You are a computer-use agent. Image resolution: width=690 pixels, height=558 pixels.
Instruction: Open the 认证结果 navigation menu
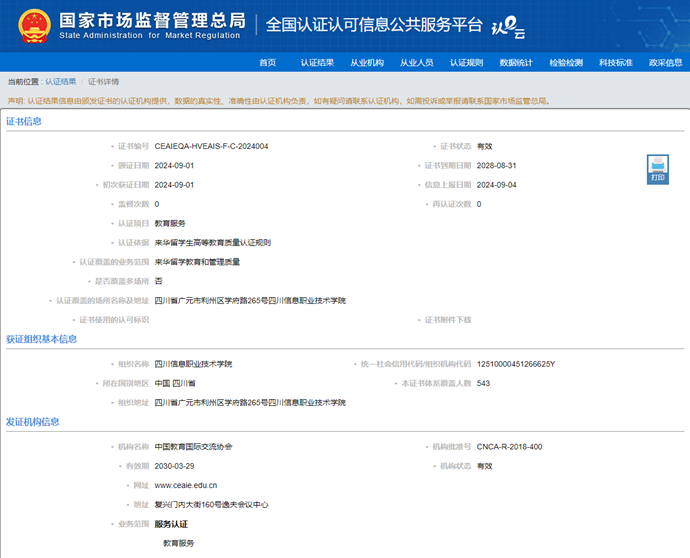pyautogui.click(x=317, y=62)
